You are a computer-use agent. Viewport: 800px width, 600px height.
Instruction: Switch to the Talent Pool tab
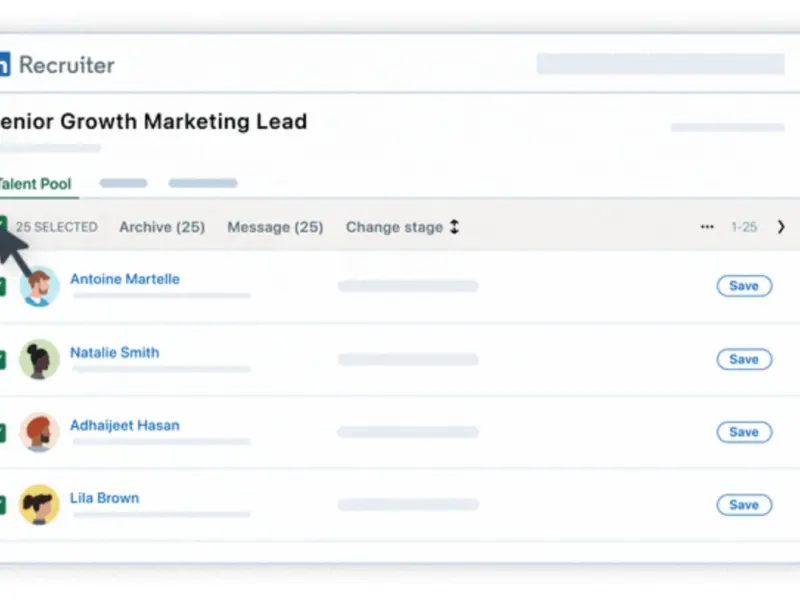click(36, 184)
